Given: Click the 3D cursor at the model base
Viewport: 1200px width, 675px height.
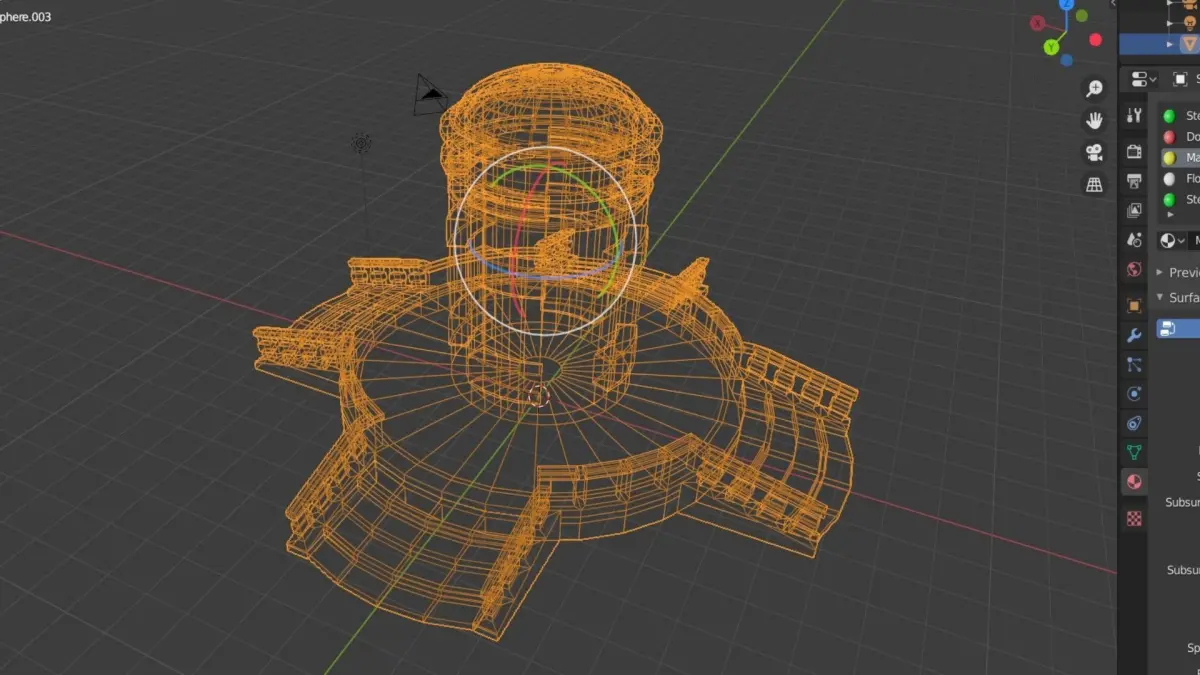Looking at the screenshot, I should tap(539, 395).
